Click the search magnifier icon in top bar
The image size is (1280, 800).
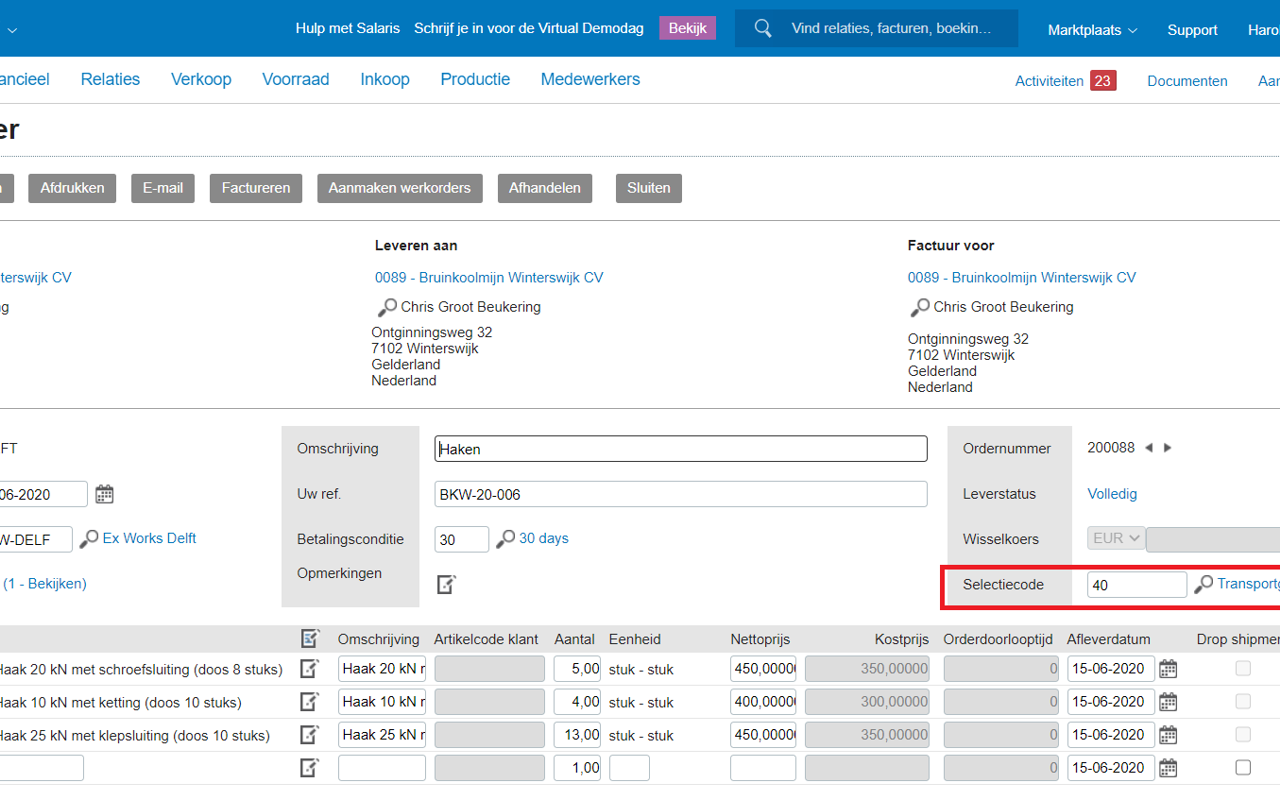(763, 28)
